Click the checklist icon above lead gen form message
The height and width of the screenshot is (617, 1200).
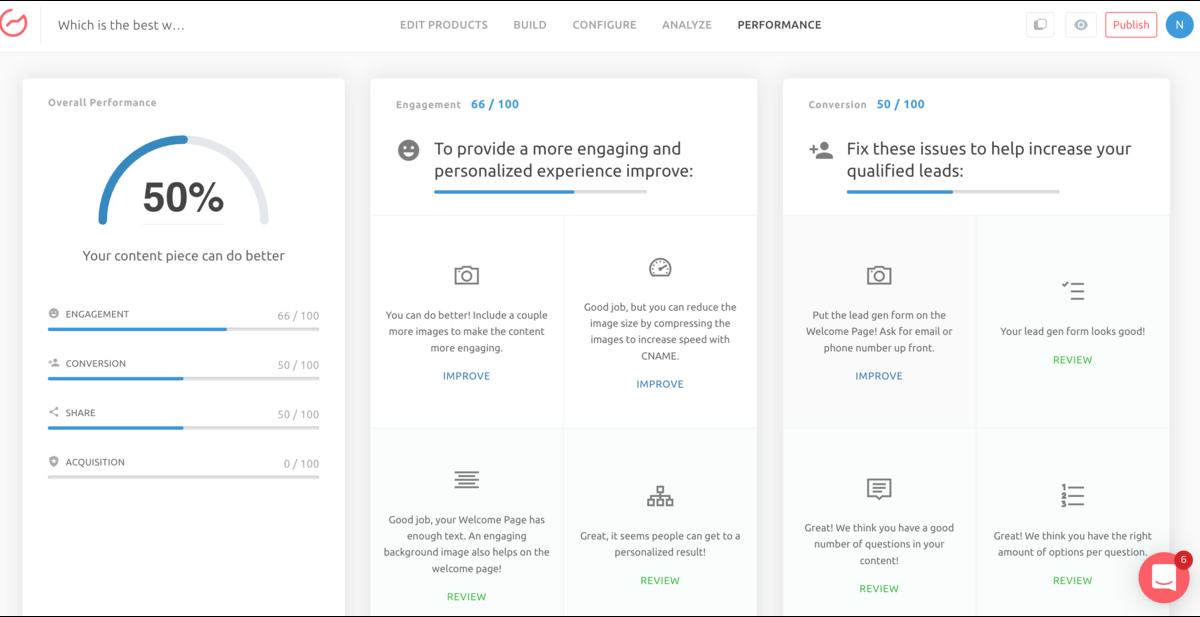pos(1072,291)
